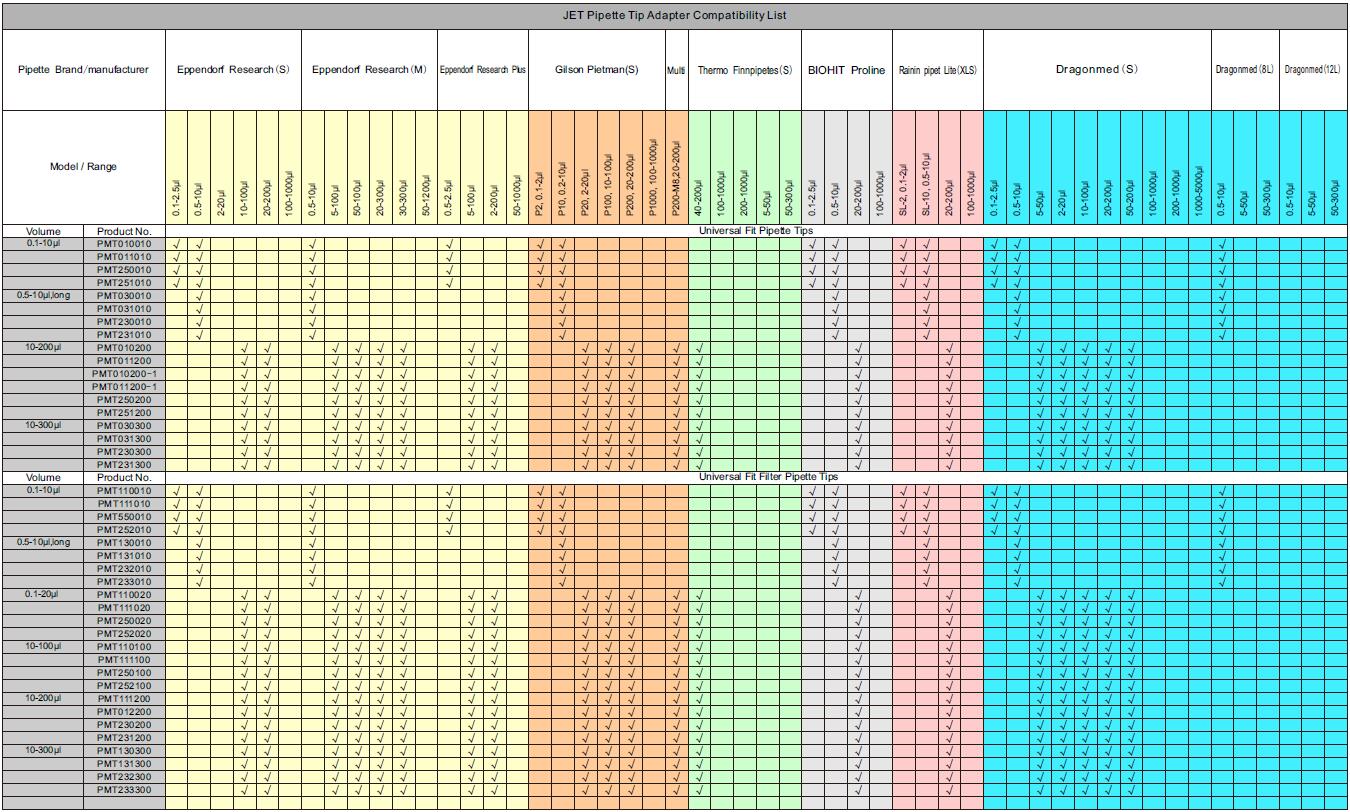
Task: Select product number PMT010200-1
Action: 124,374
